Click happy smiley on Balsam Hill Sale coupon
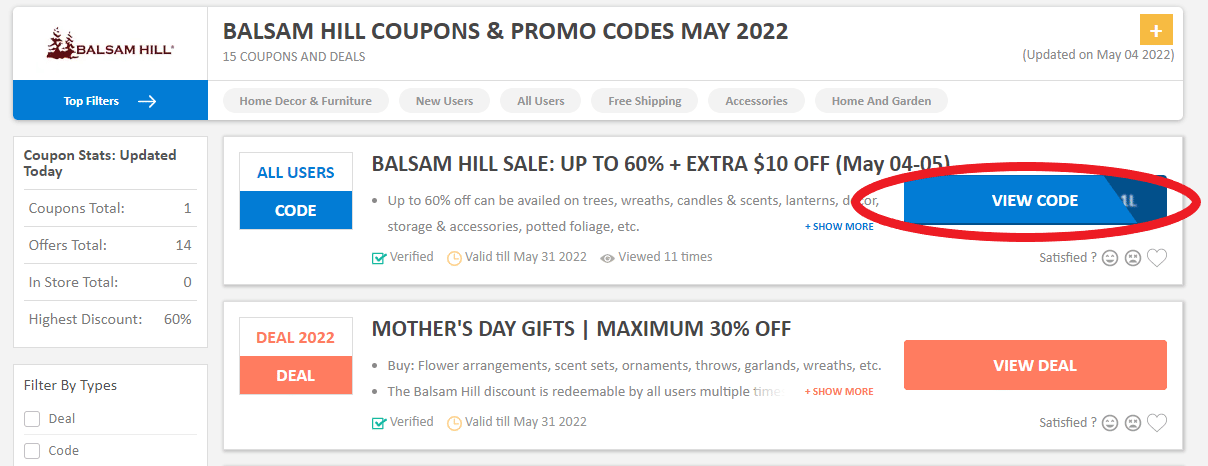 pos(1110,258)
